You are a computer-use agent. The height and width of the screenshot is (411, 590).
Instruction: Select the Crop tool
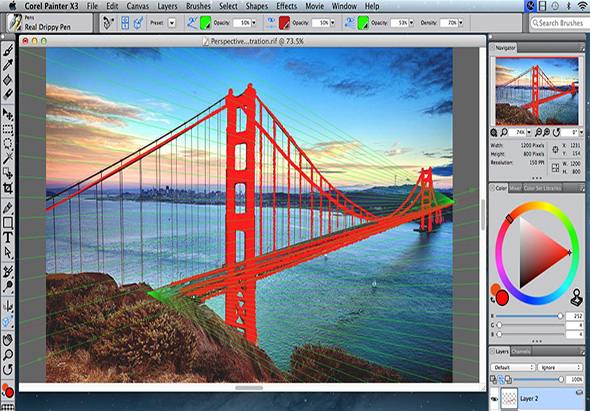[x=8, y=188]
